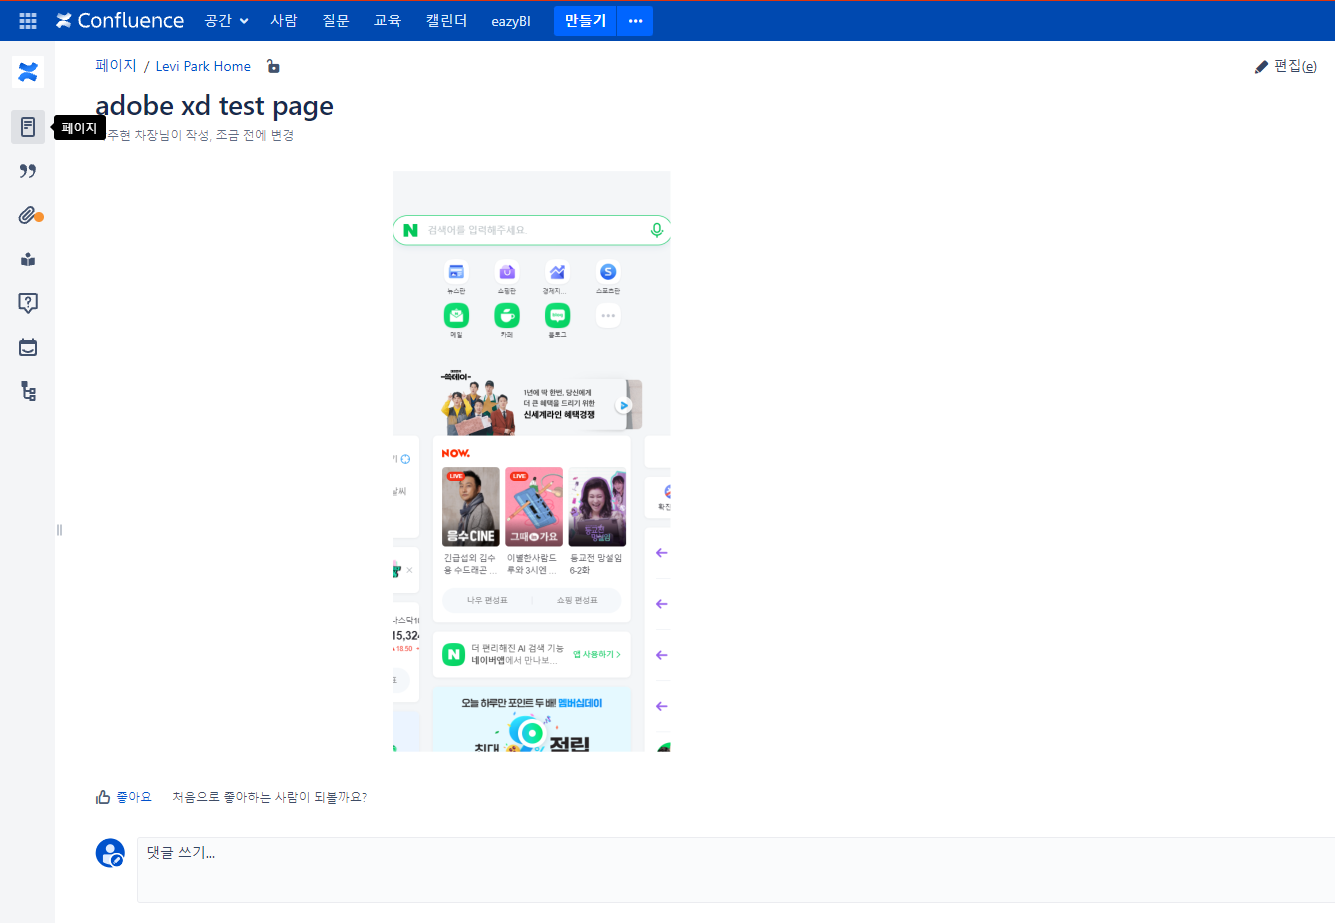Click the NOW. logo in the mockup
Screen dimensions: 1335x923
tap(455, 453)
